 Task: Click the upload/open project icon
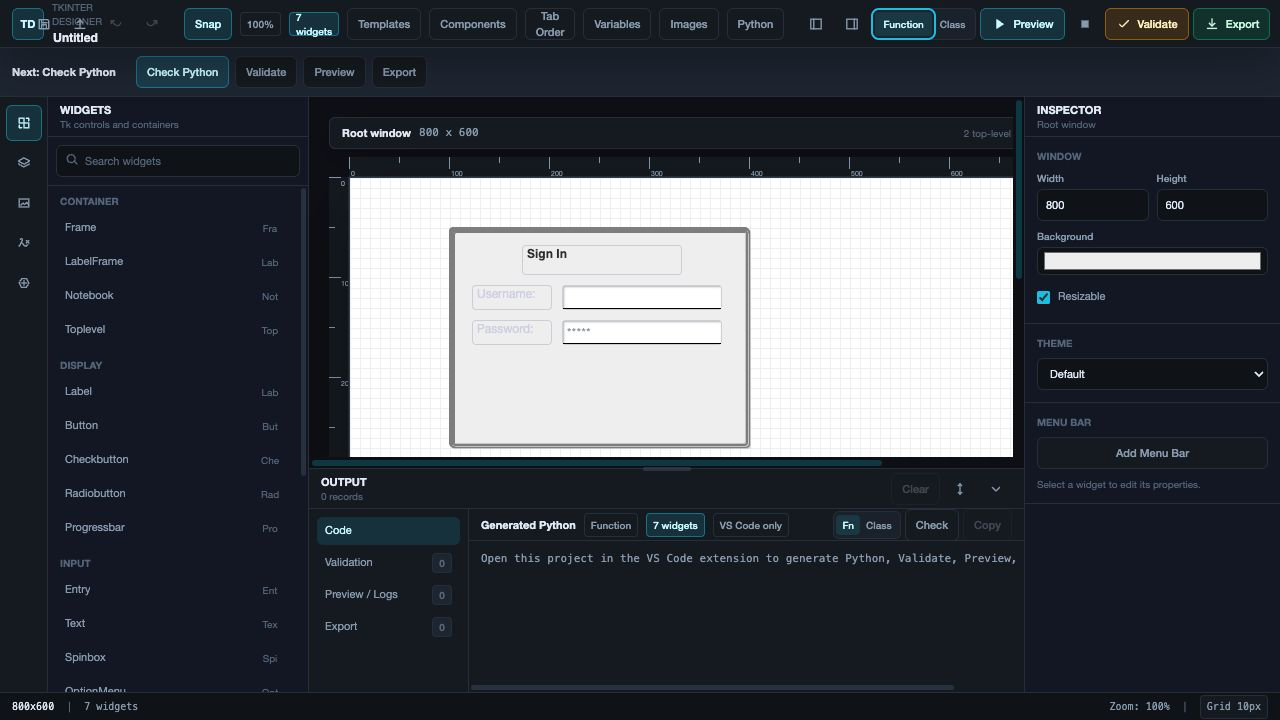[x=80, y=23]
